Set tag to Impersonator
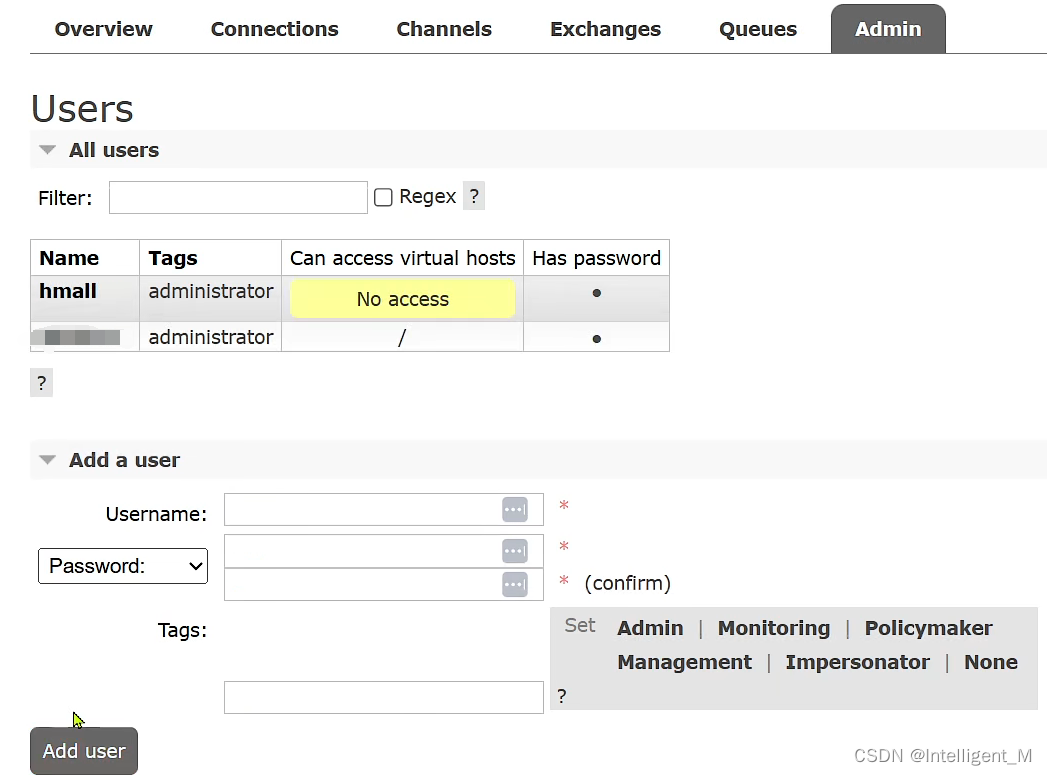1047x775 pixels. 857,662
